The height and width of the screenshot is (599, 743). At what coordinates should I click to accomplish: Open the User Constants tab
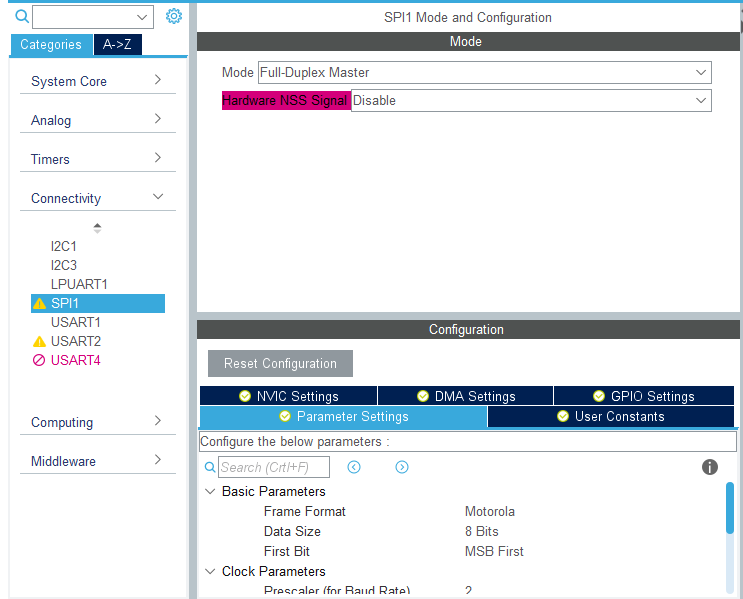611,417
